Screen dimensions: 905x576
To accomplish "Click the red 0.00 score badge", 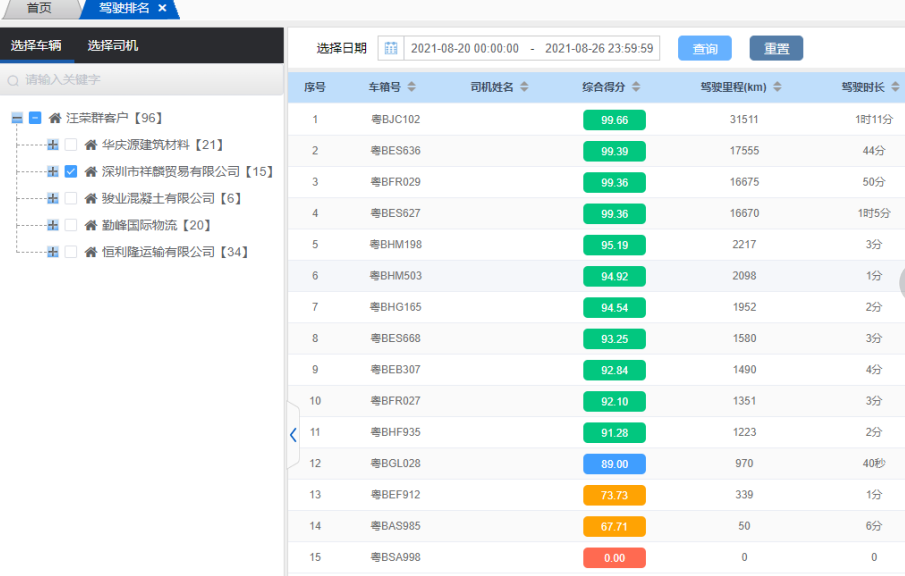I will (x=614, y=557).
